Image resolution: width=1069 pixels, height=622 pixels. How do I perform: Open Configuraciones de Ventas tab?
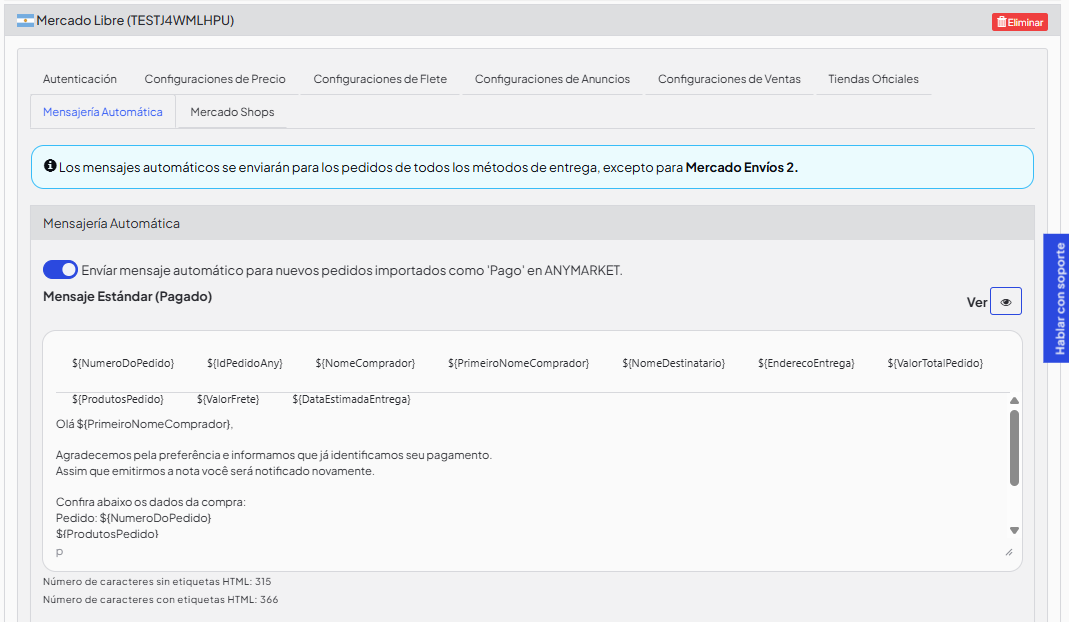[x=729, y=79]
